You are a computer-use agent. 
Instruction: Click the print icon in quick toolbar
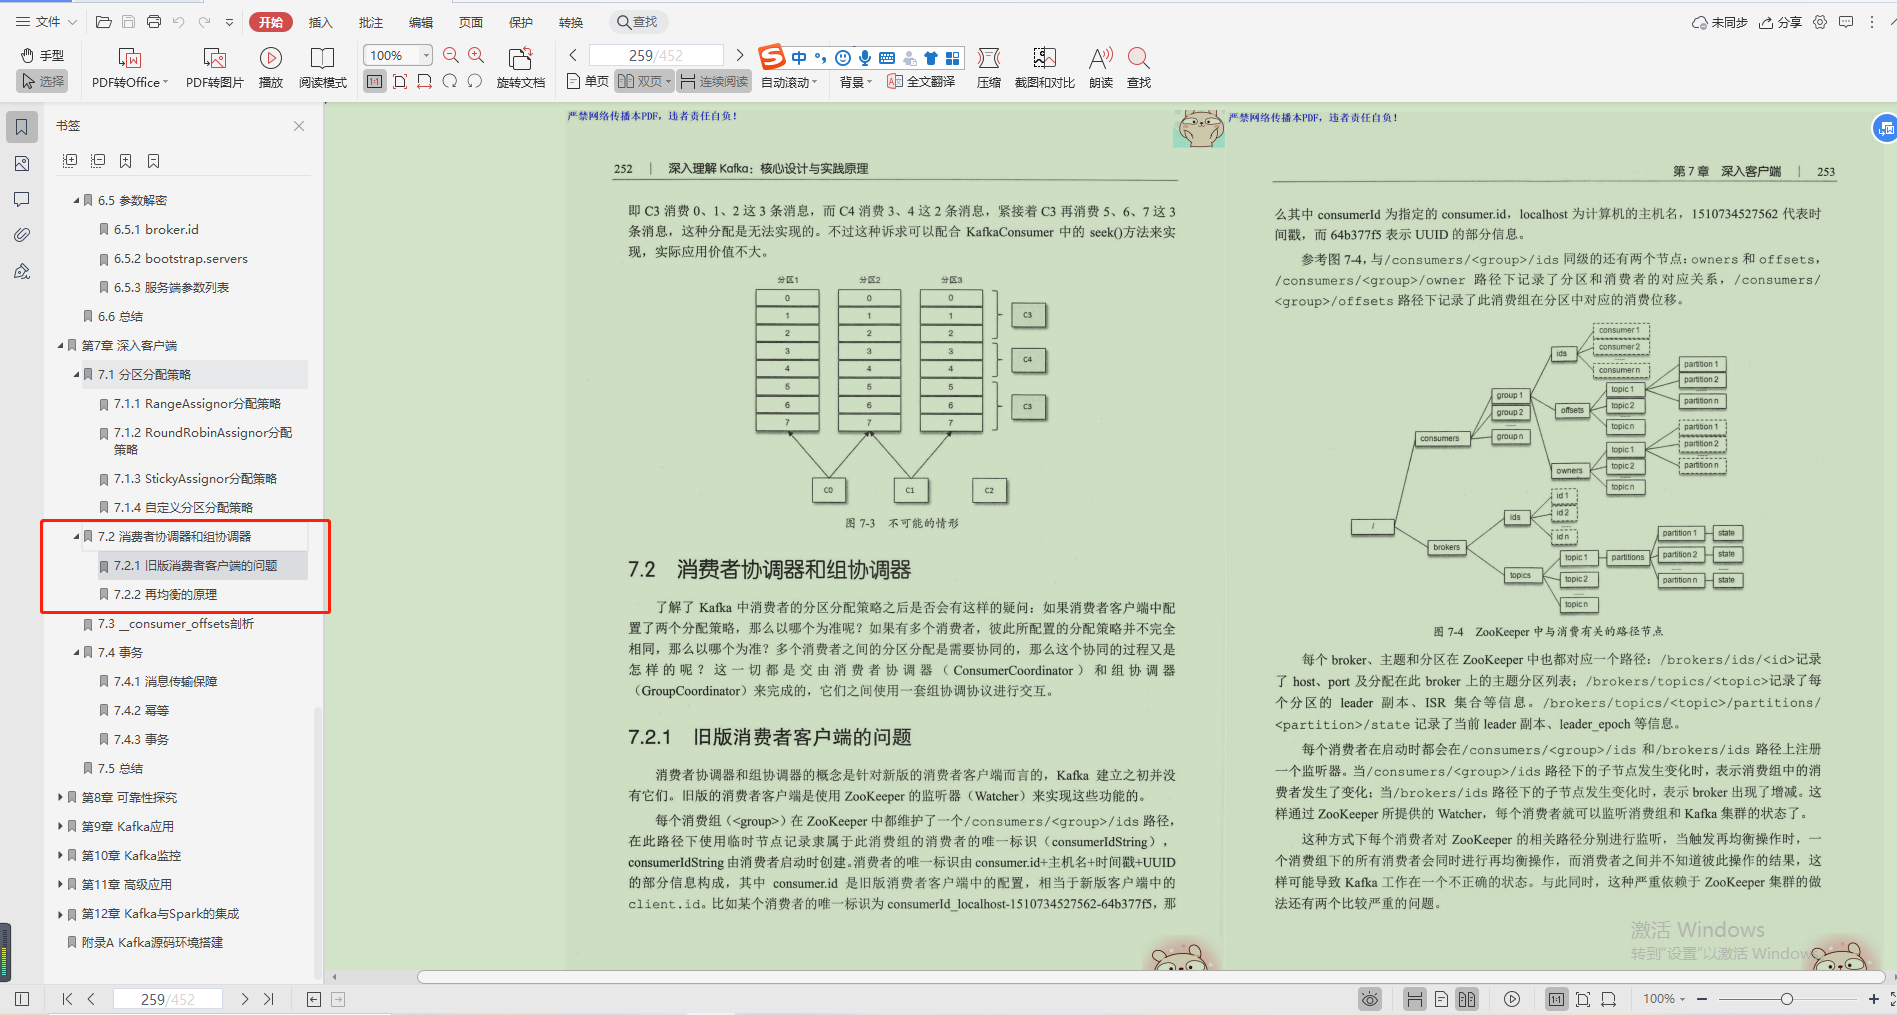pyautogui.click(x=153, y=22)
